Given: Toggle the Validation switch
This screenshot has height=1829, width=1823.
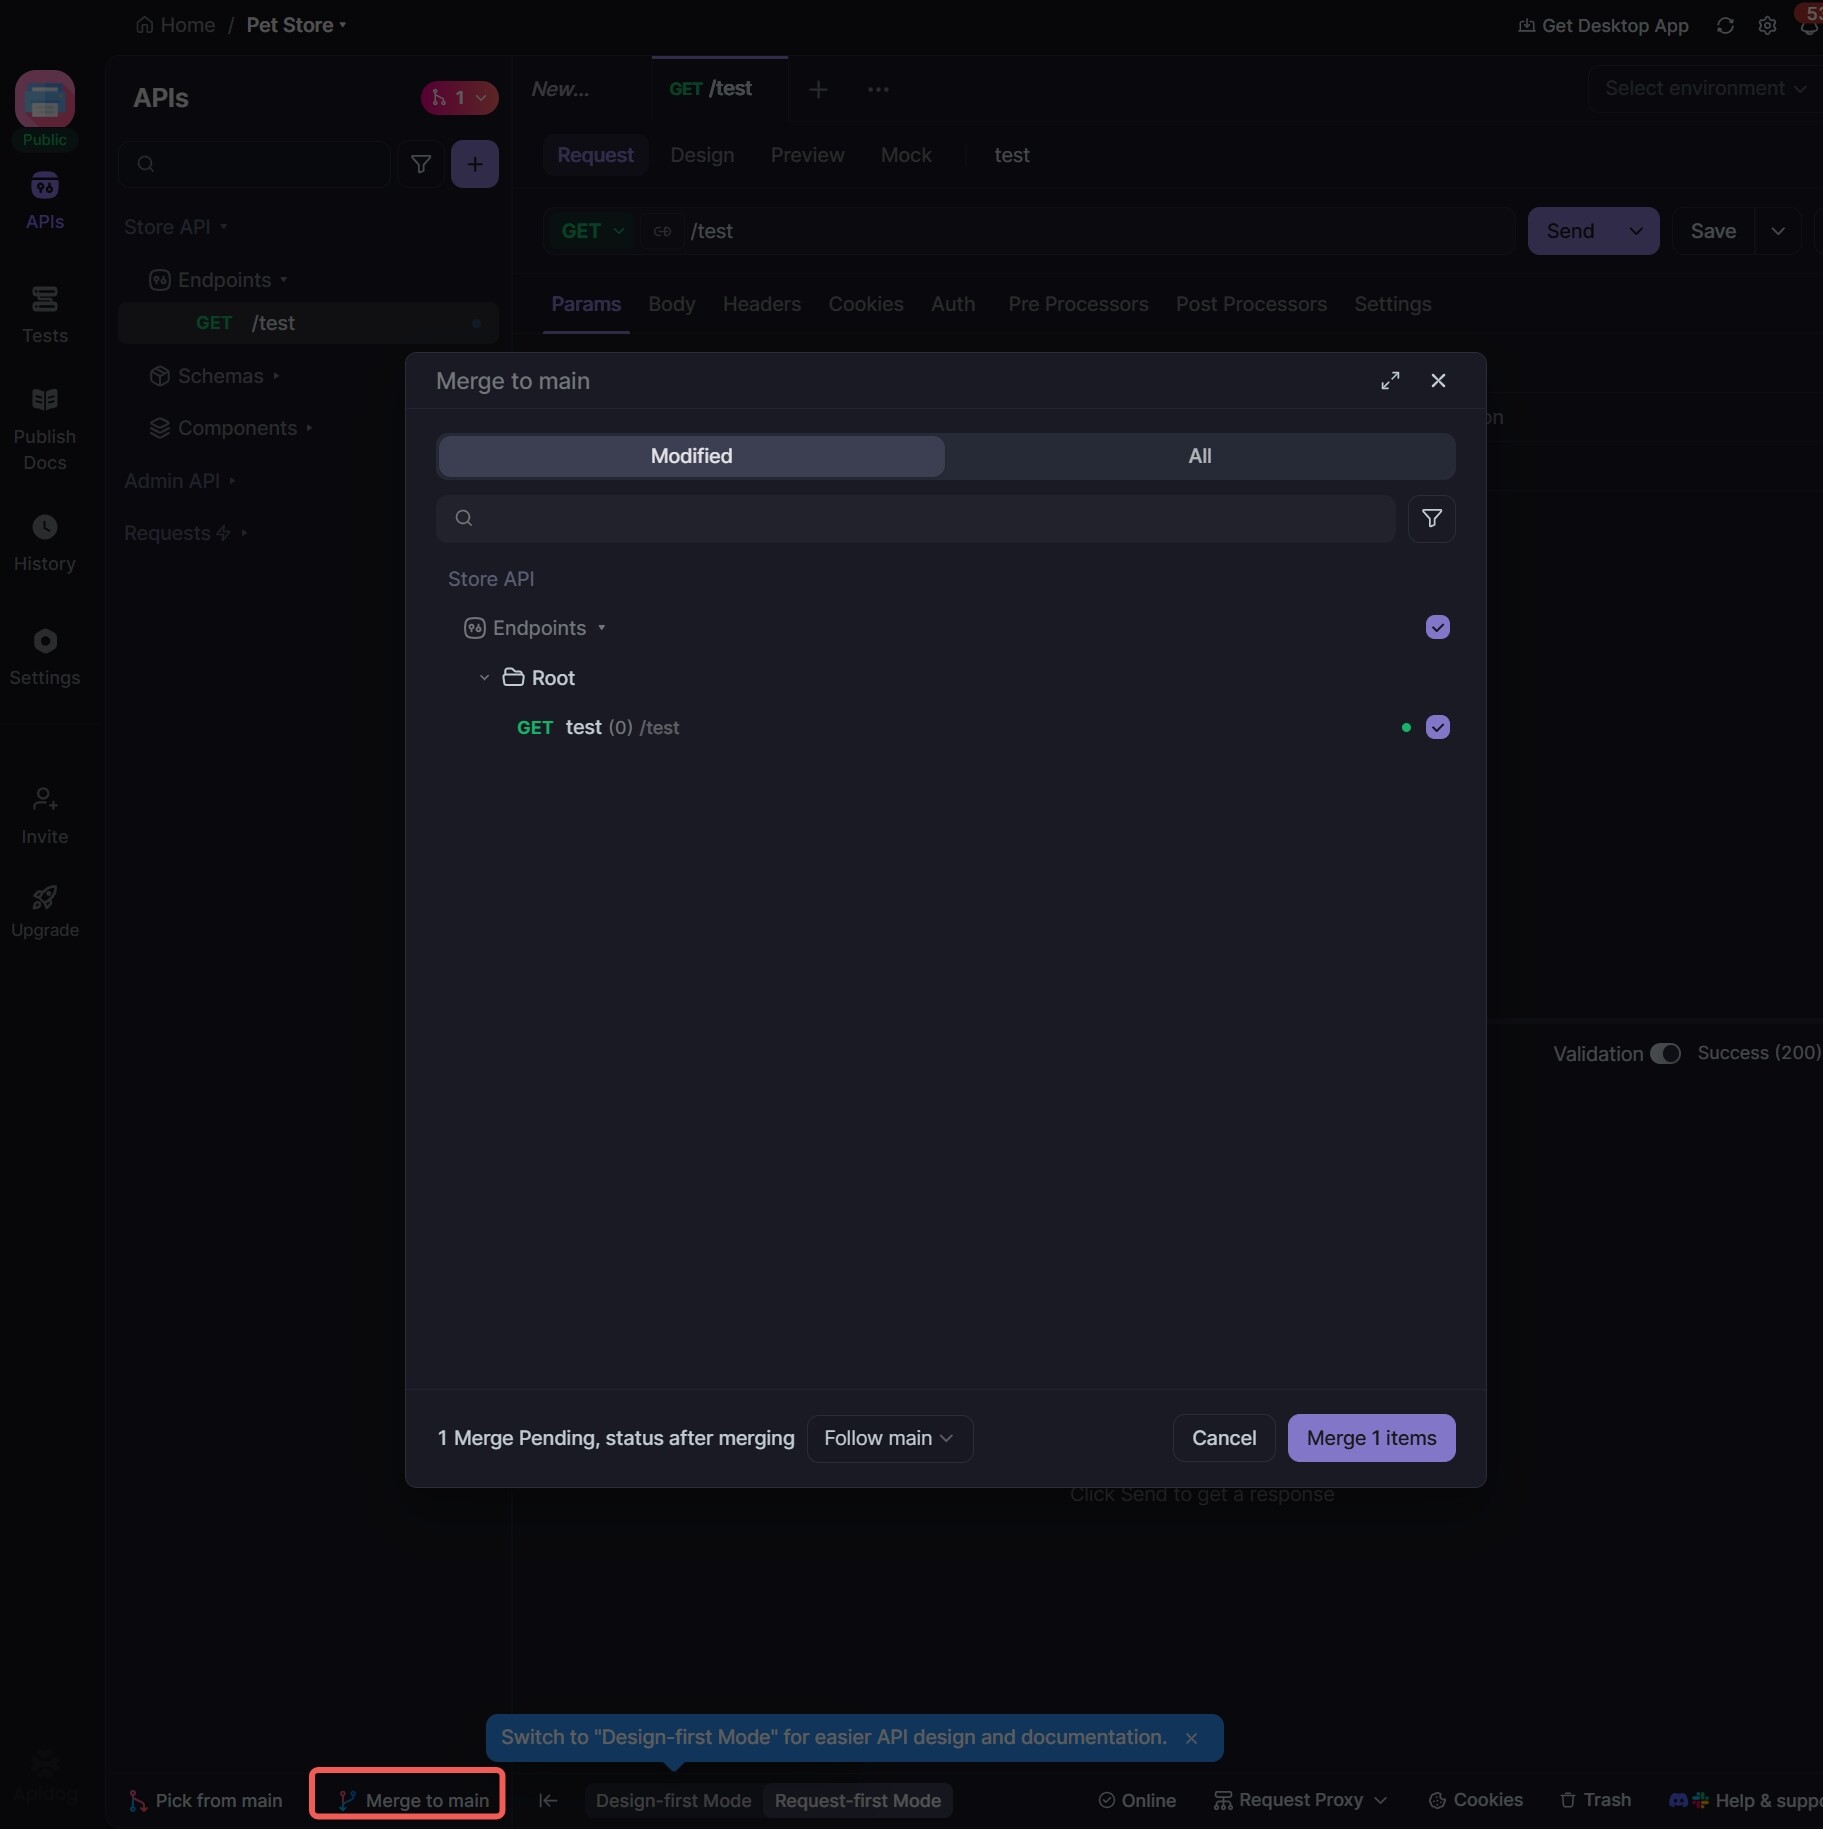Looking at the screenshot, I should click(x=1665, y=1053).
